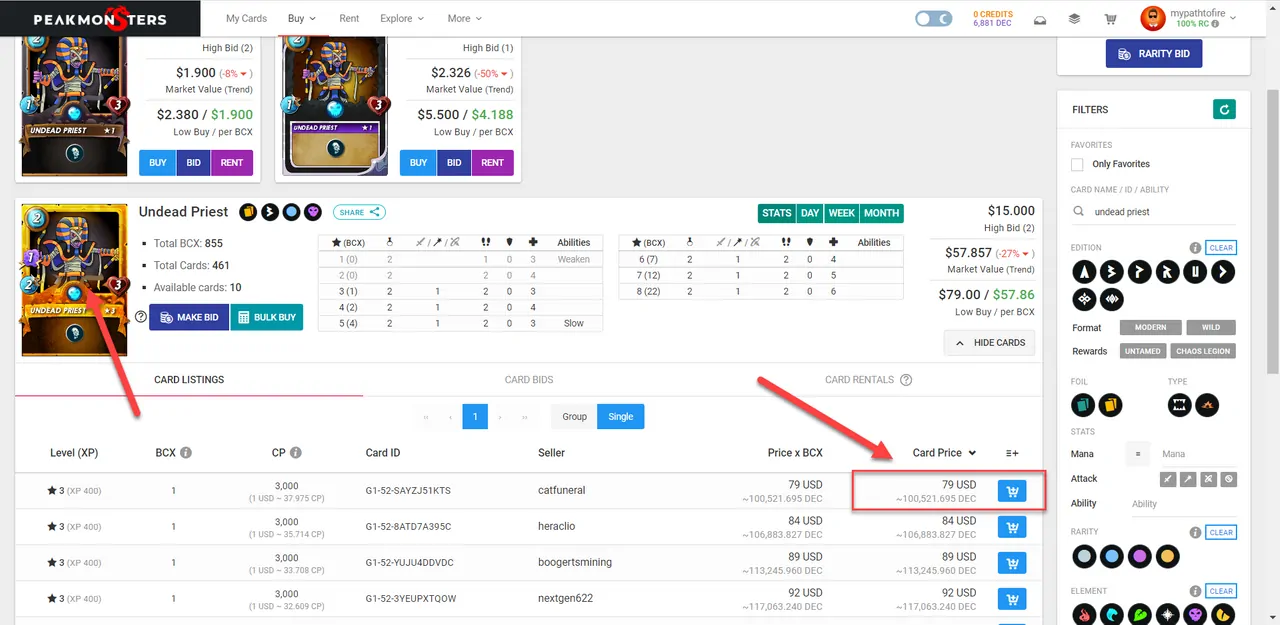Viewport: 1280px width, 625px height.
Task: Switch to the Card Rentals tab
Action: (x=868, y=380)
